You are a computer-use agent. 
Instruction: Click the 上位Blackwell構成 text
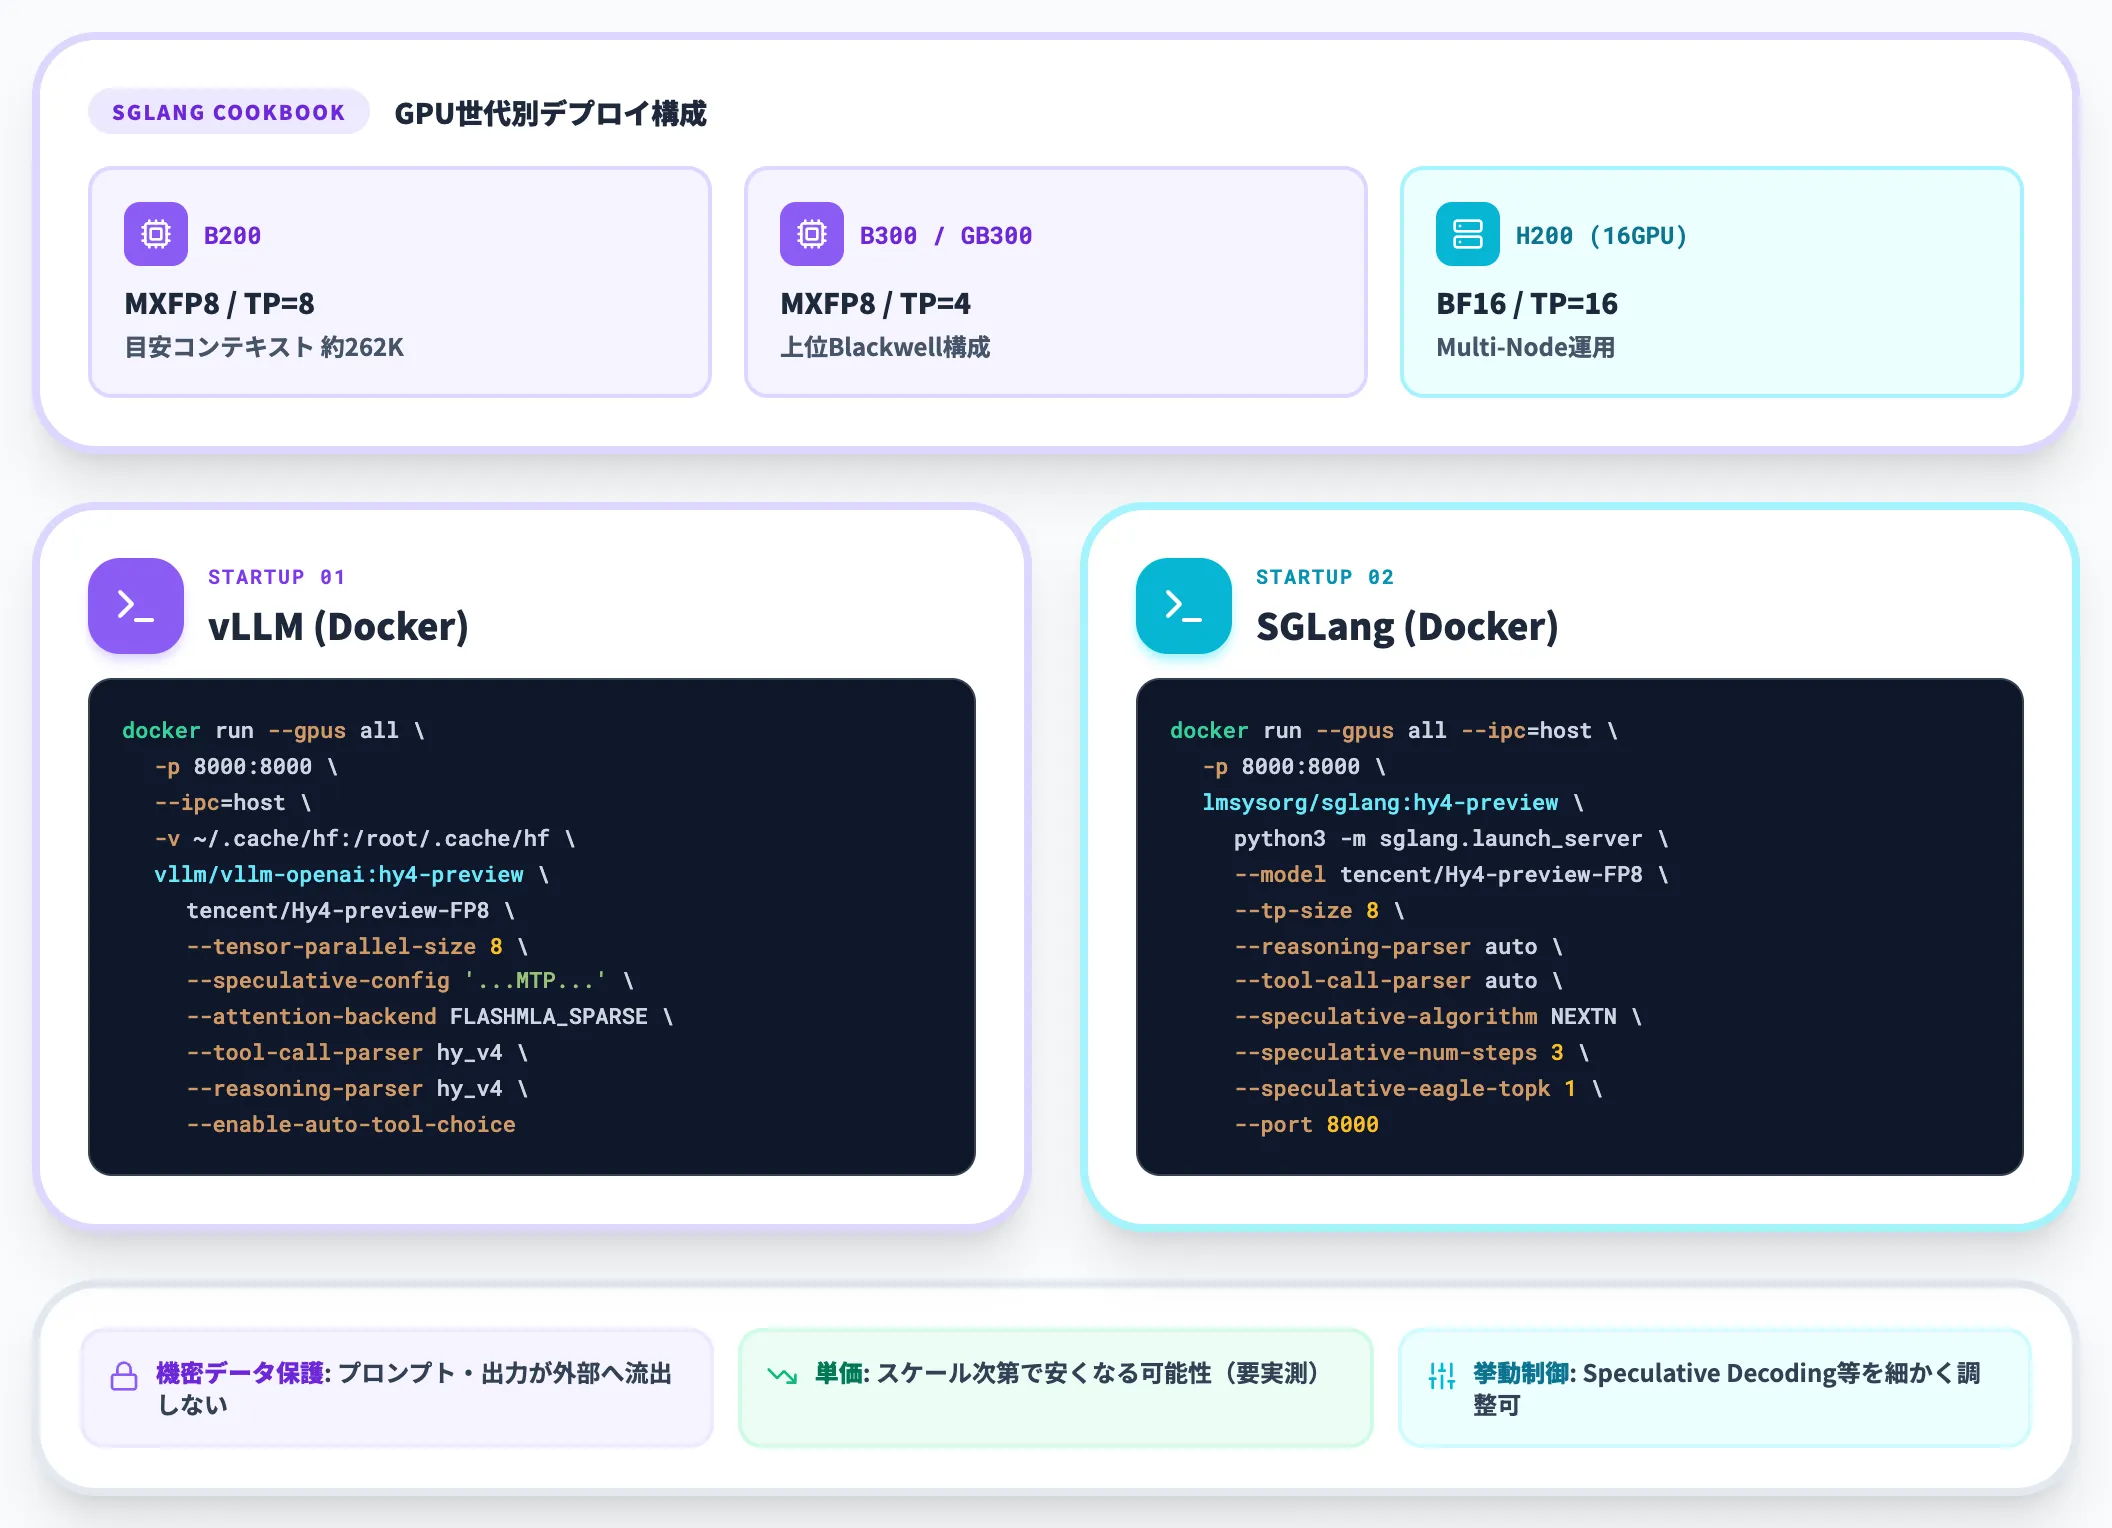(x=885, y=347)
